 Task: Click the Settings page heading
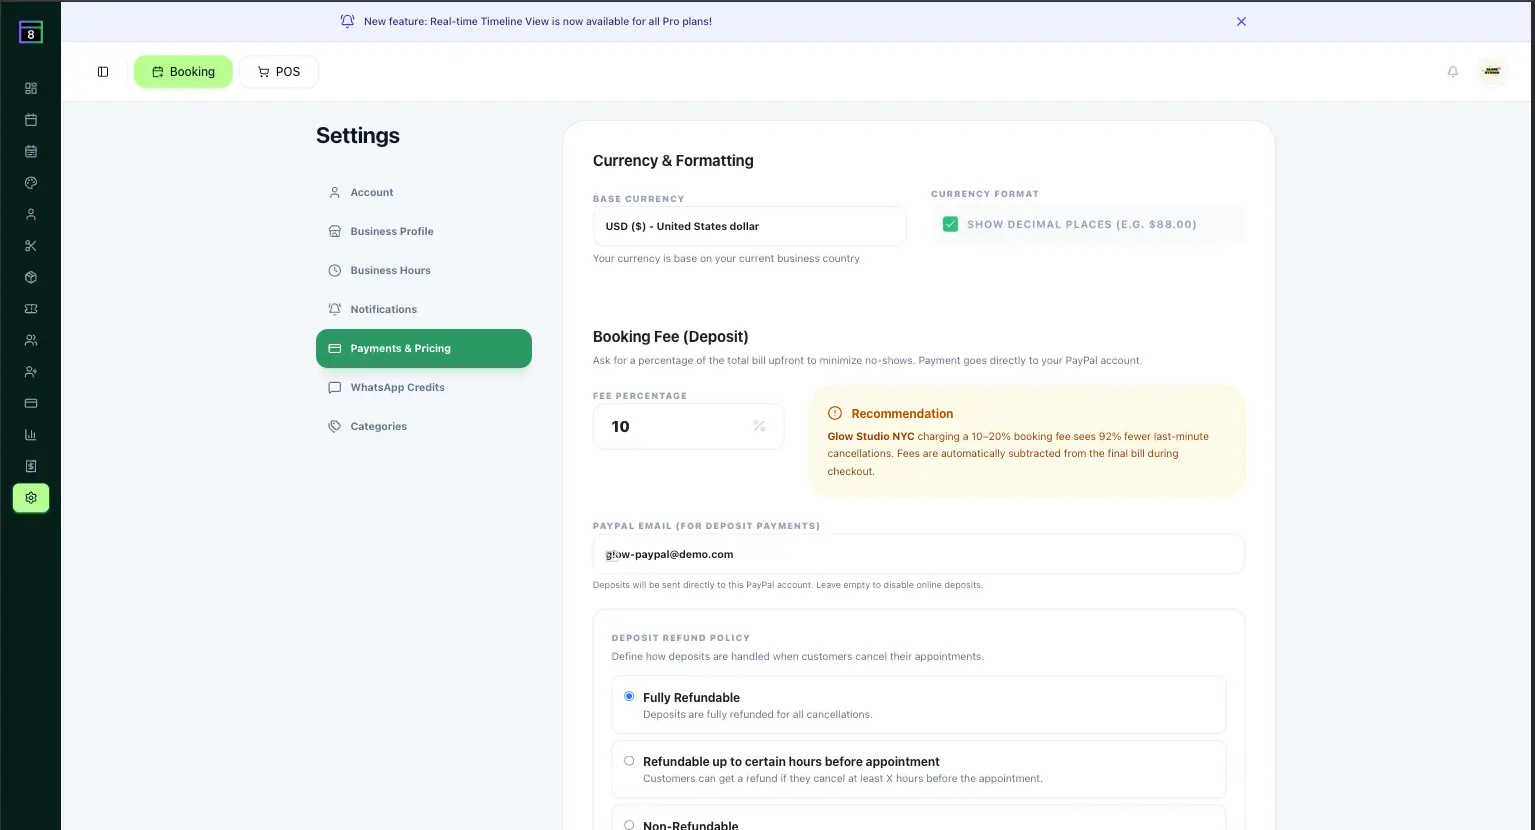[358, 135]
